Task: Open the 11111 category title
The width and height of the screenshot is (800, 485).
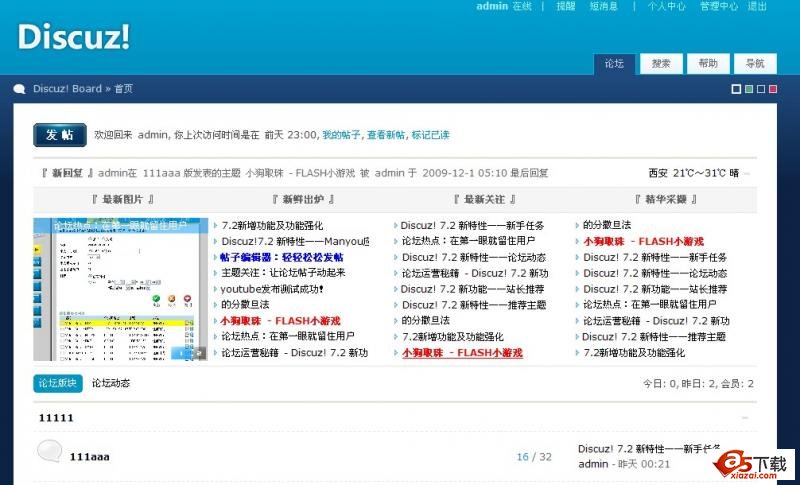Action: tap(56, 418)
